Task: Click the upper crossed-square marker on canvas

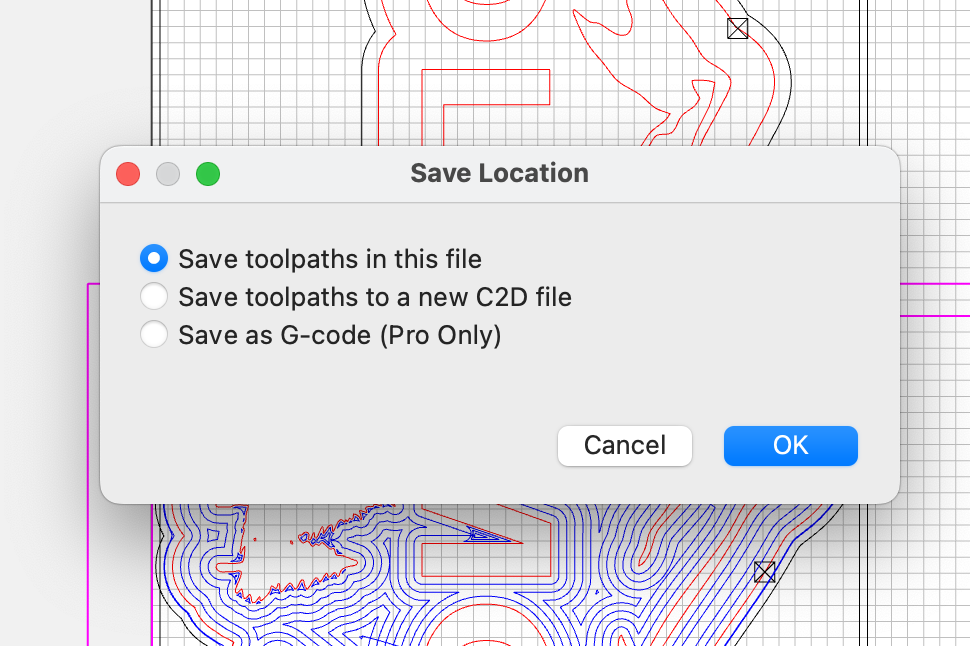Action: click(737, 28)
